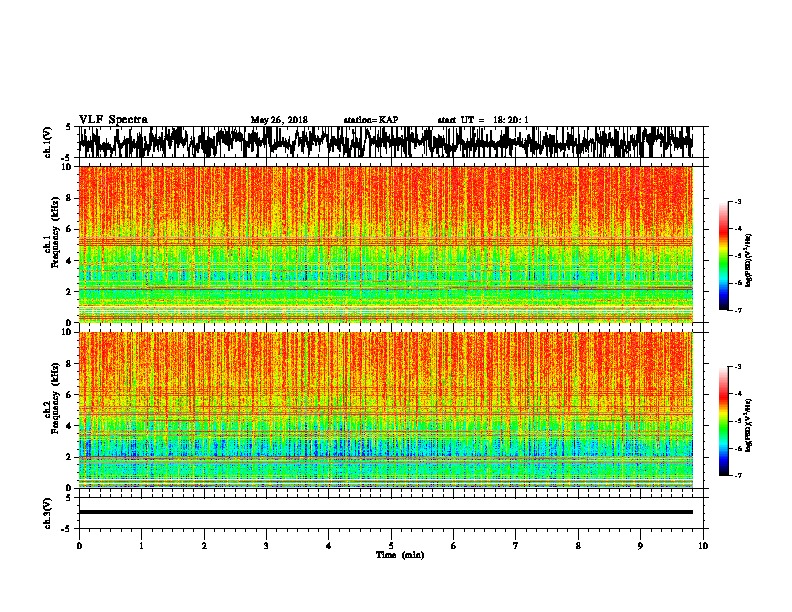Click the time axis tick label "1"
The image size is (792, 612).
pos(141,546)
